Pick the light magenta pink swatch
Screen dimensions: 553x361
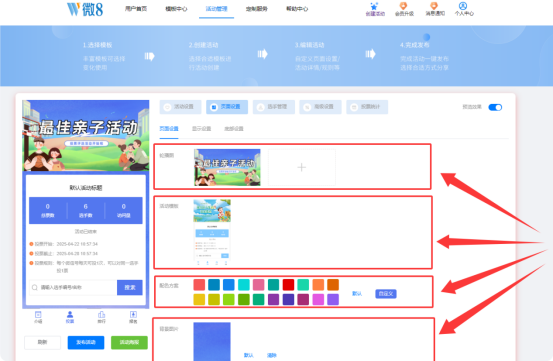(318, 299)
